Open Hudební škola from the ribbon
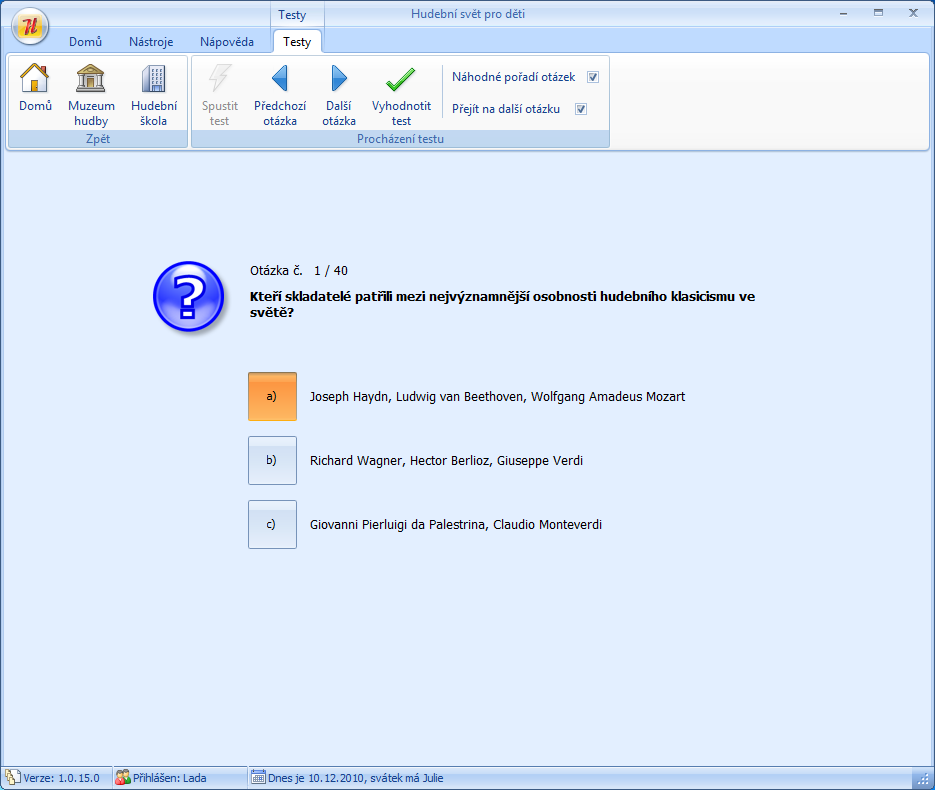Viewport: 935px width, 790px height. pyautogui.click(x=154, y=95)
